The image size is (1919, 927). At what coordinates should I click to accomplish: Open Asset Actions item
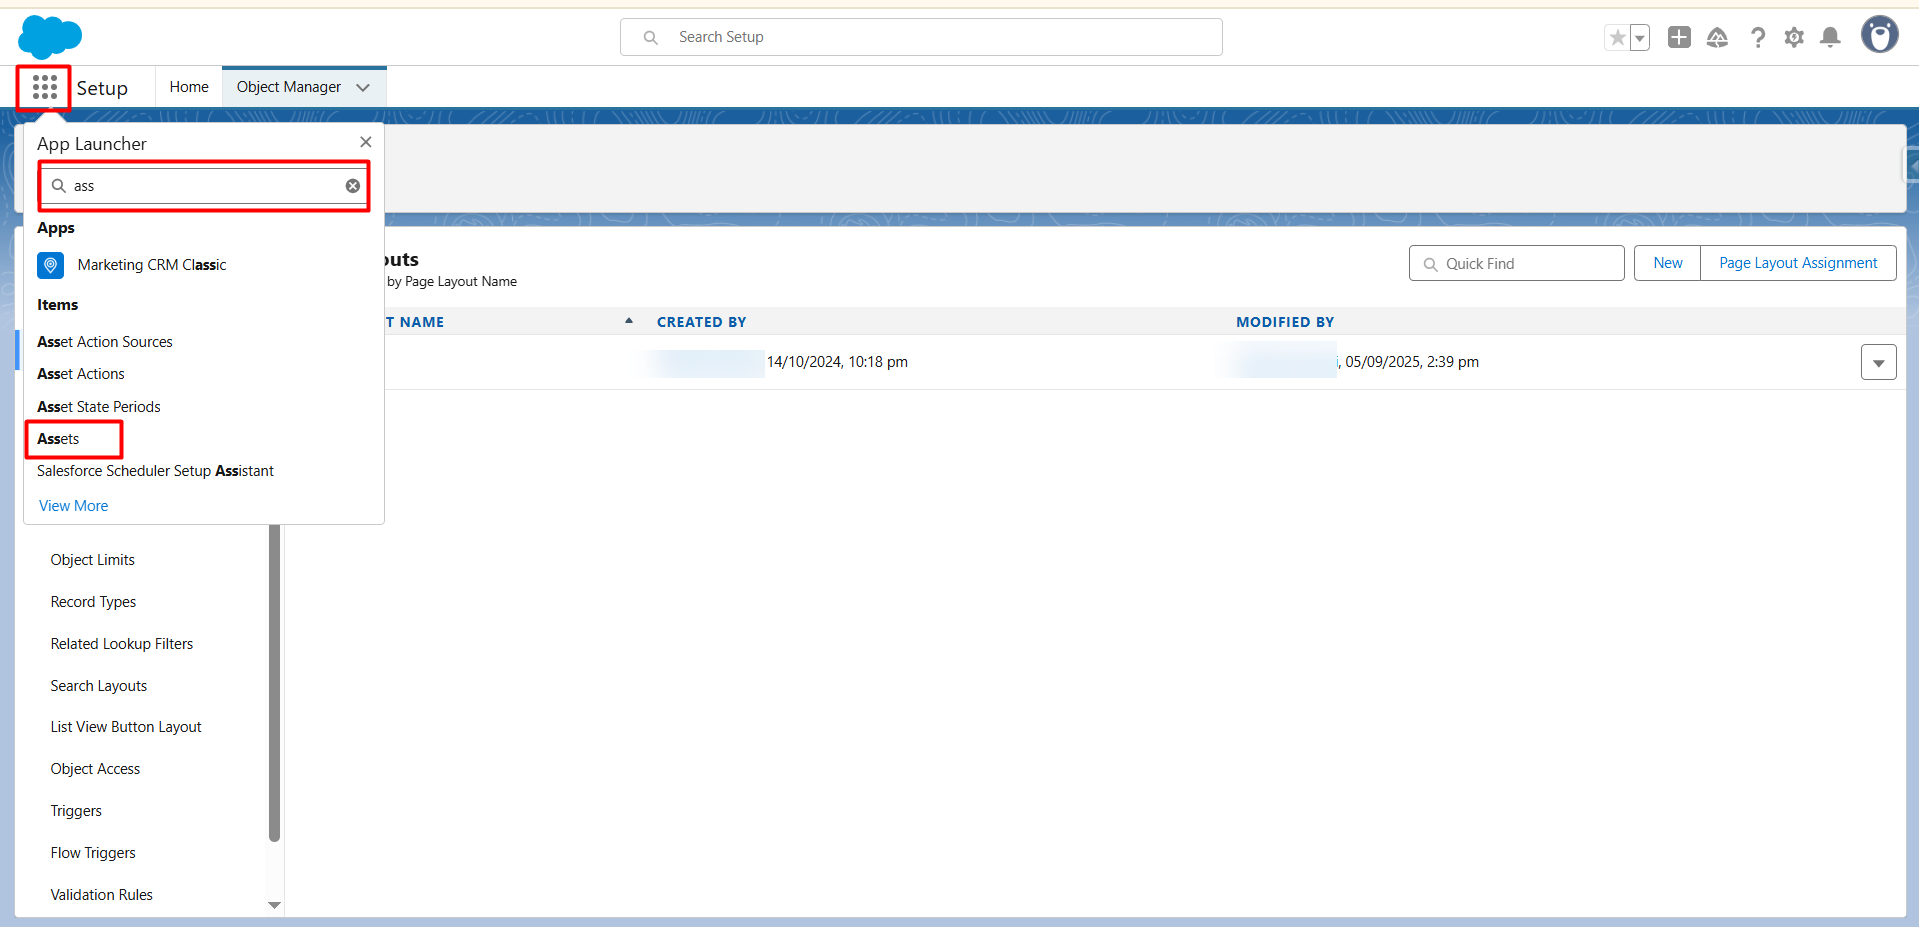coord(81,374)
